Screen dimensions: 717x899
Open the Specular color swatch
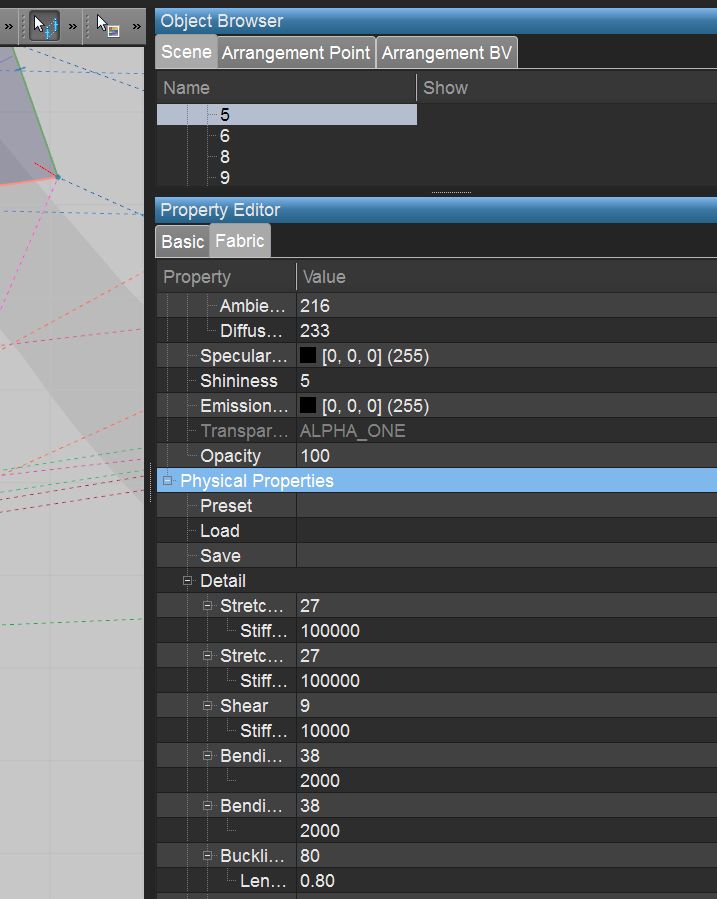tap(308, 355)
